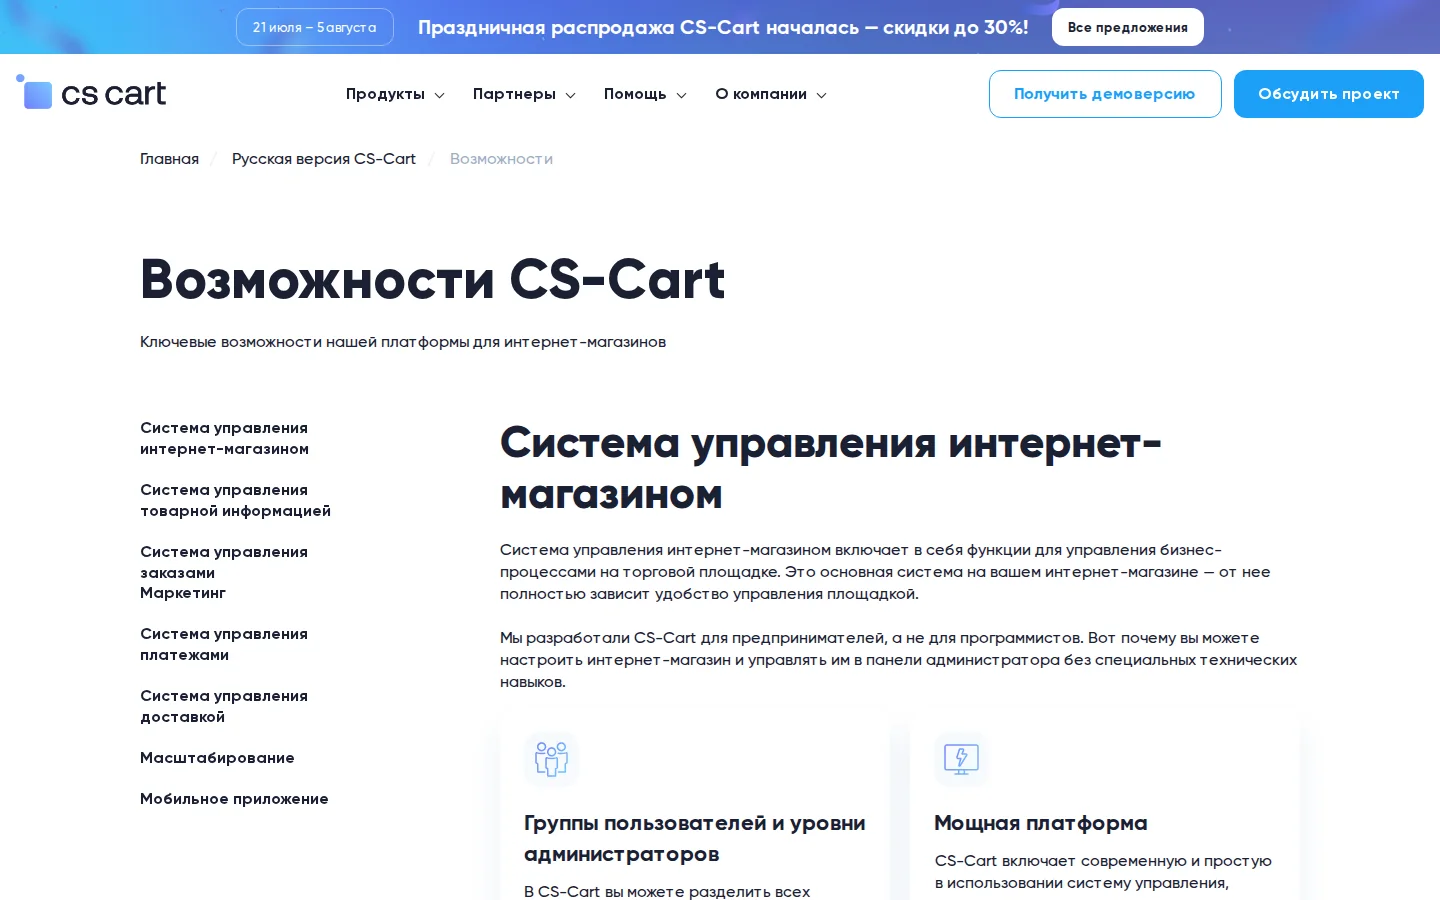Click the 21 июля – 5 августа badge
Screen dimensions: 1440x900
pyautogui.click(x=315, y=27)
